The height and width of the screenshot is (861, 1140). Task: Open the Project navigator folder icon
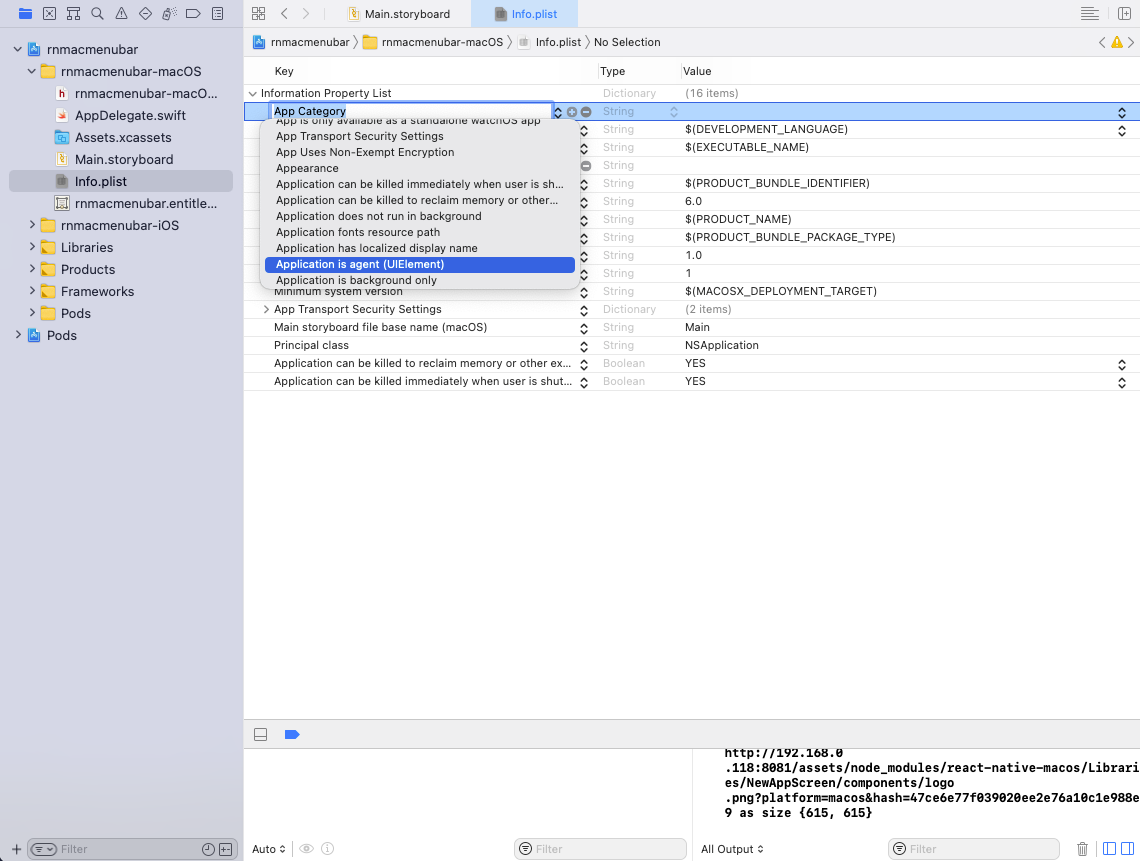point(25,13)
